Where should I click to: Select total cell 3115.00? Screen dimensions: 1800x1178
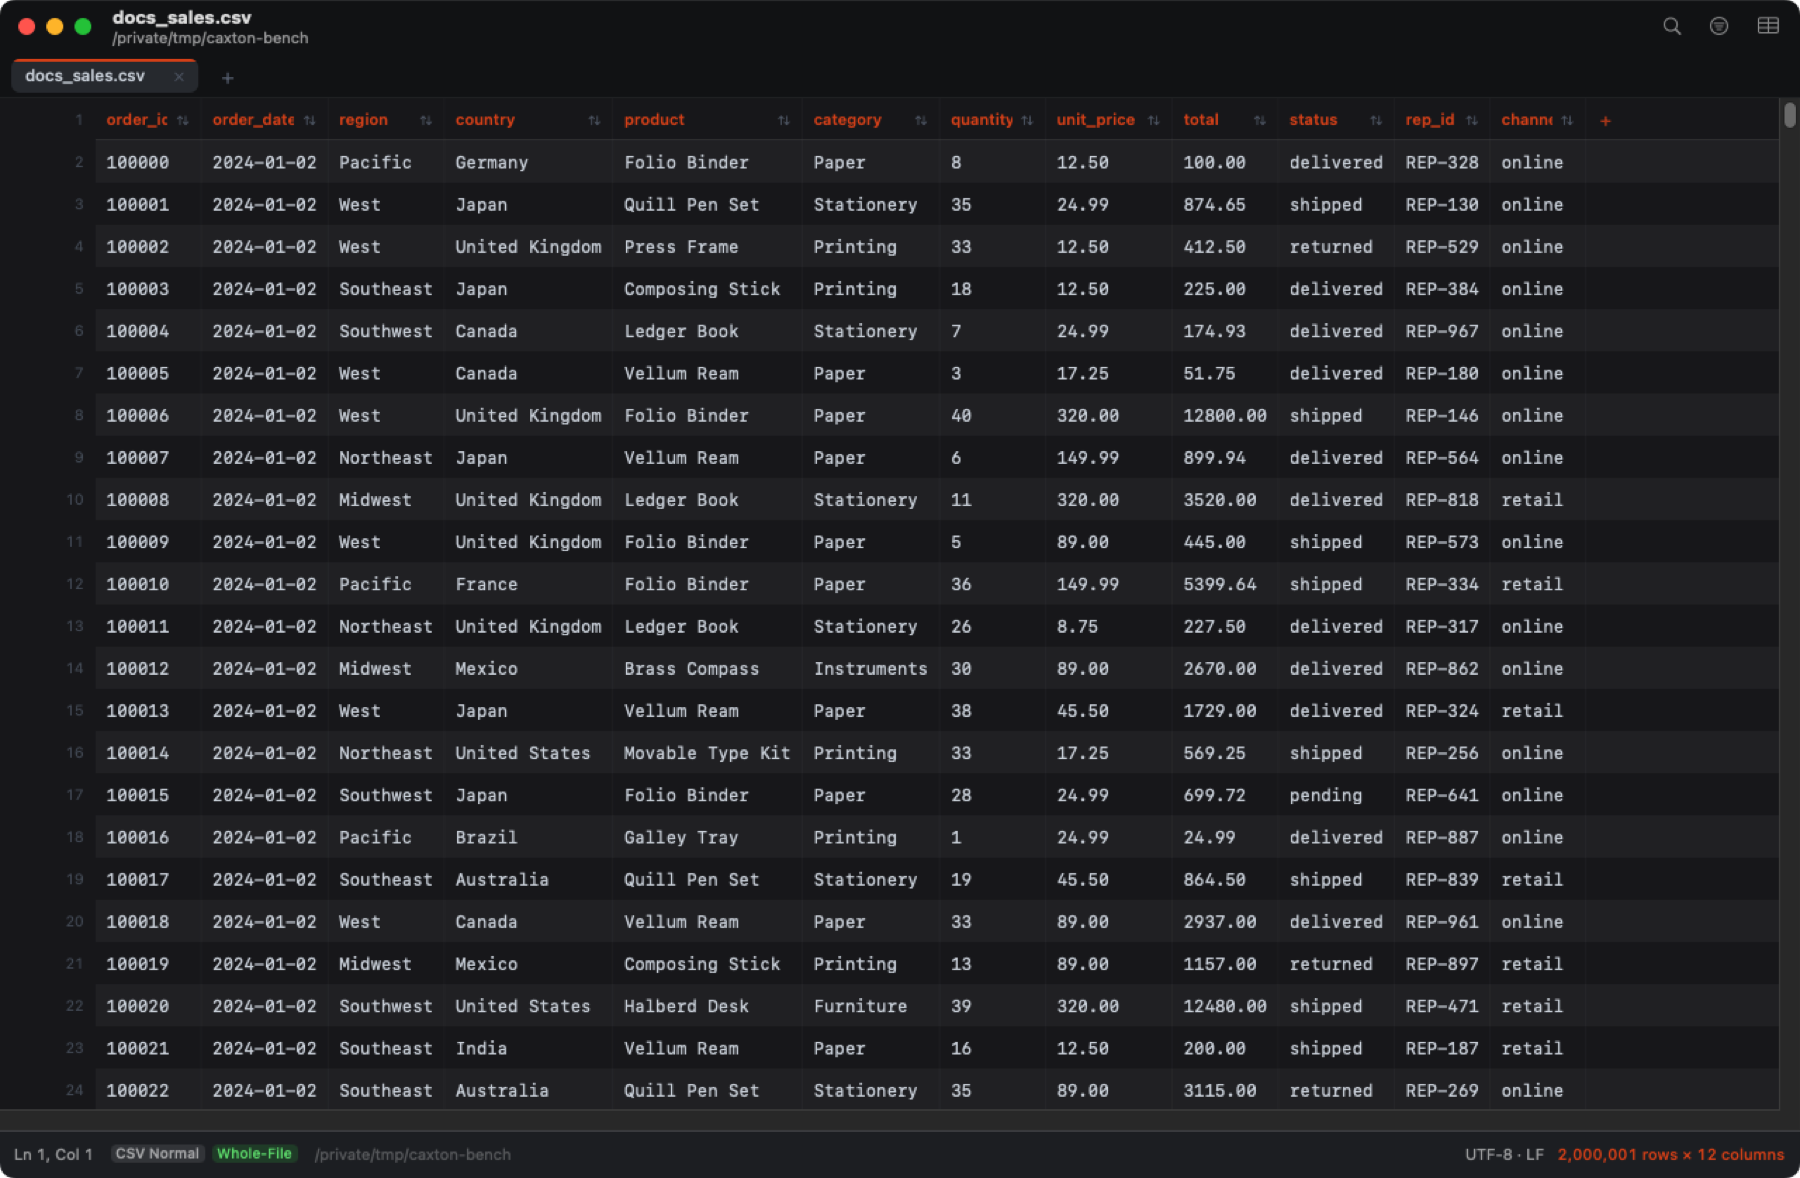1225,1090
